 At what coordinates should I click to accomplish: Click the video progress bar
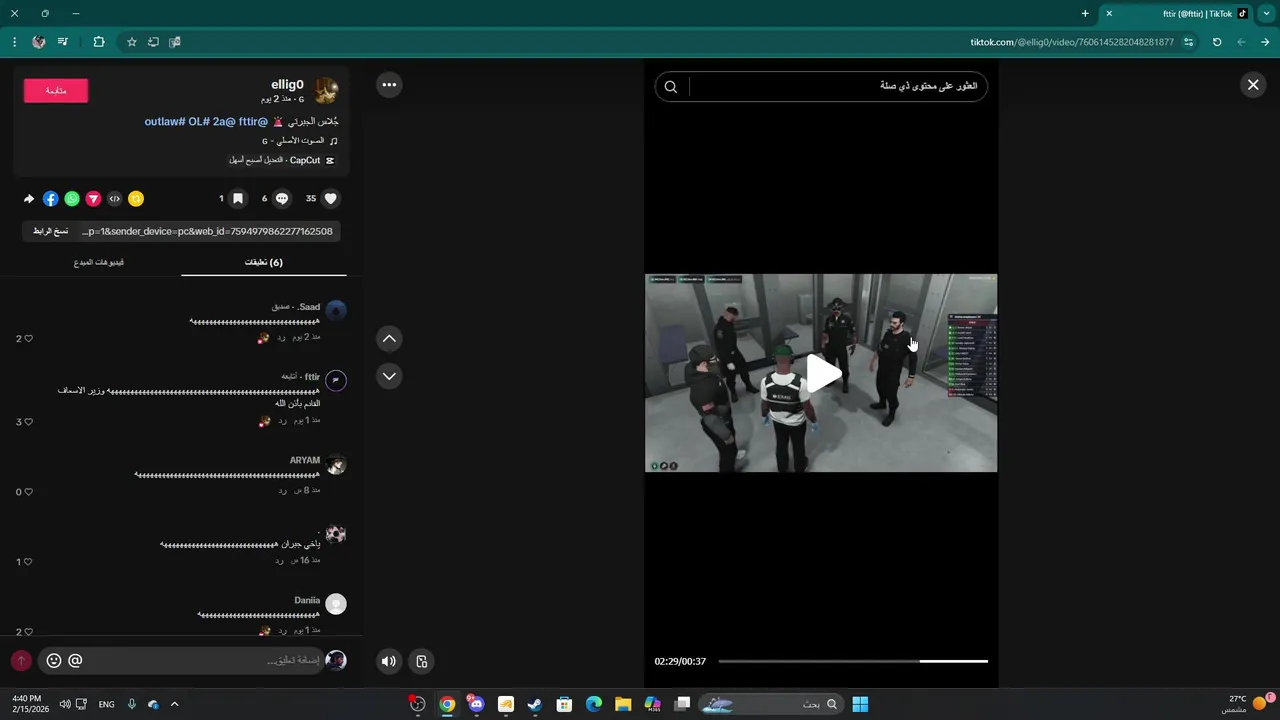click(x=853, y=661)
